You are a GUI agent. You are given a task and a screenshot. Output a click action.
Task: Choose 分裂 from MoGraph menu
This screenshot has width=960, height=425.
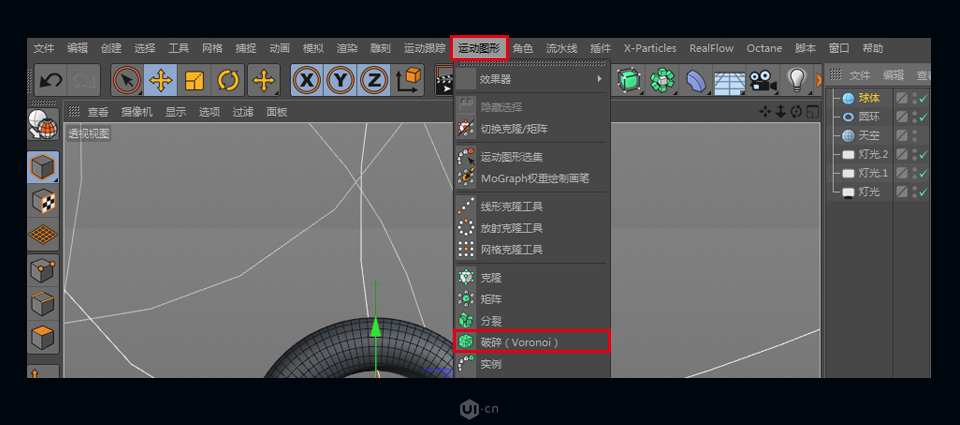531,321
